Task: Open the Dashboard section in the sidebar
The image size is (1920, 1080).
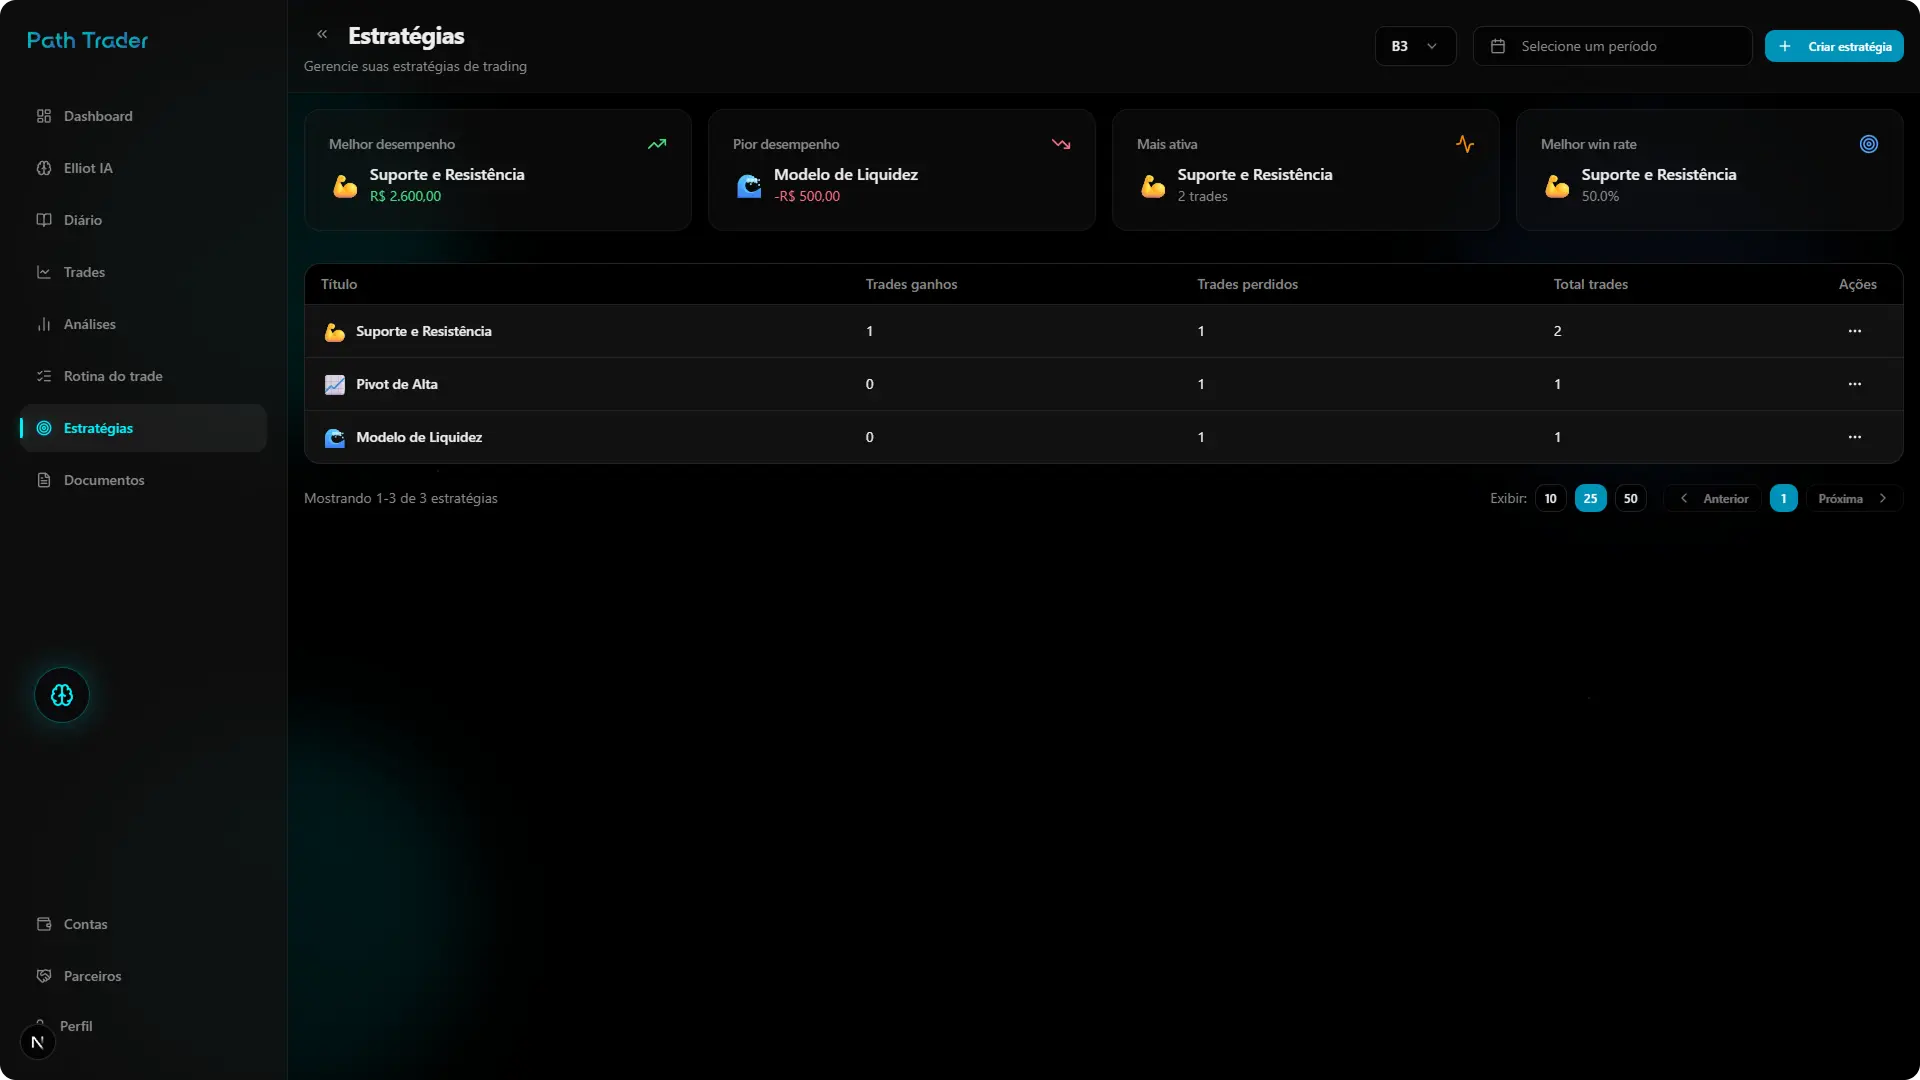Action: click(x=97, y=116)
